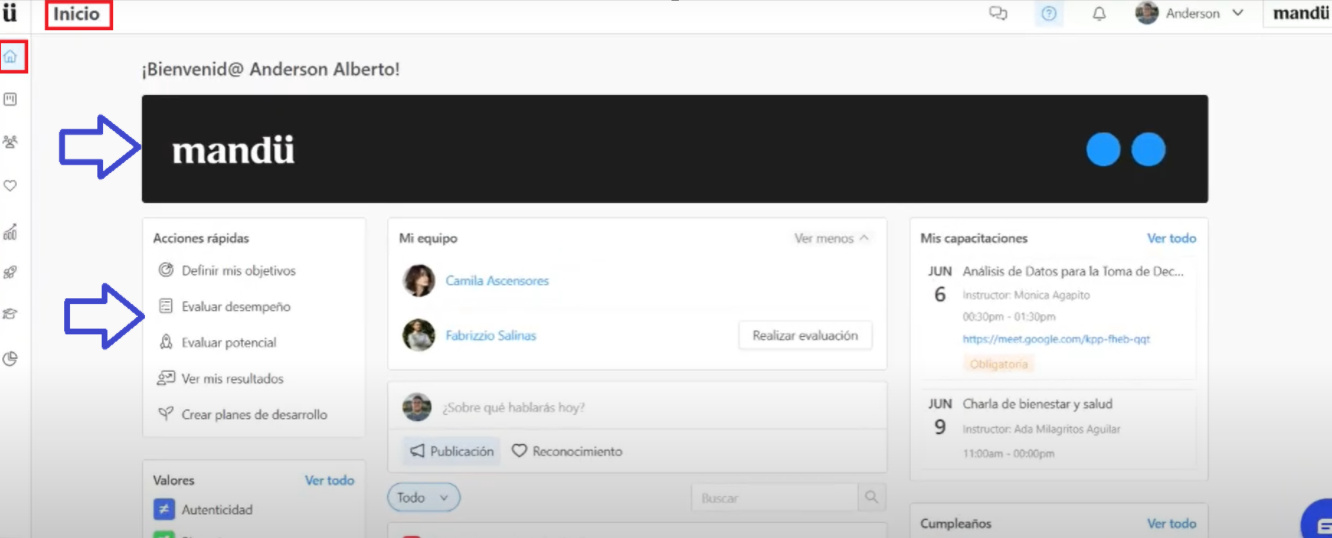Open Fabrizzio Salinas profile link
This screenshot has width=1332, height=538.
click(x=491, y=336)
